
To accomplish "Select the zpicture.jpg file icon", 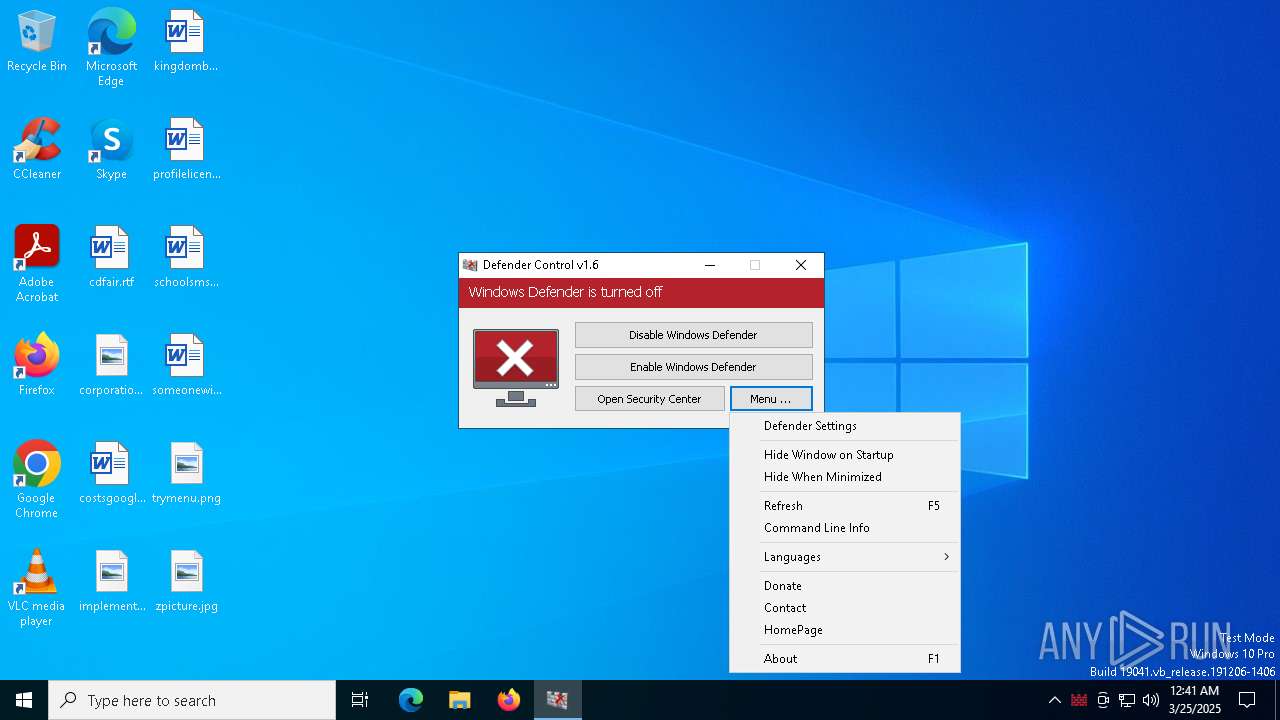I will pos(186,581).
